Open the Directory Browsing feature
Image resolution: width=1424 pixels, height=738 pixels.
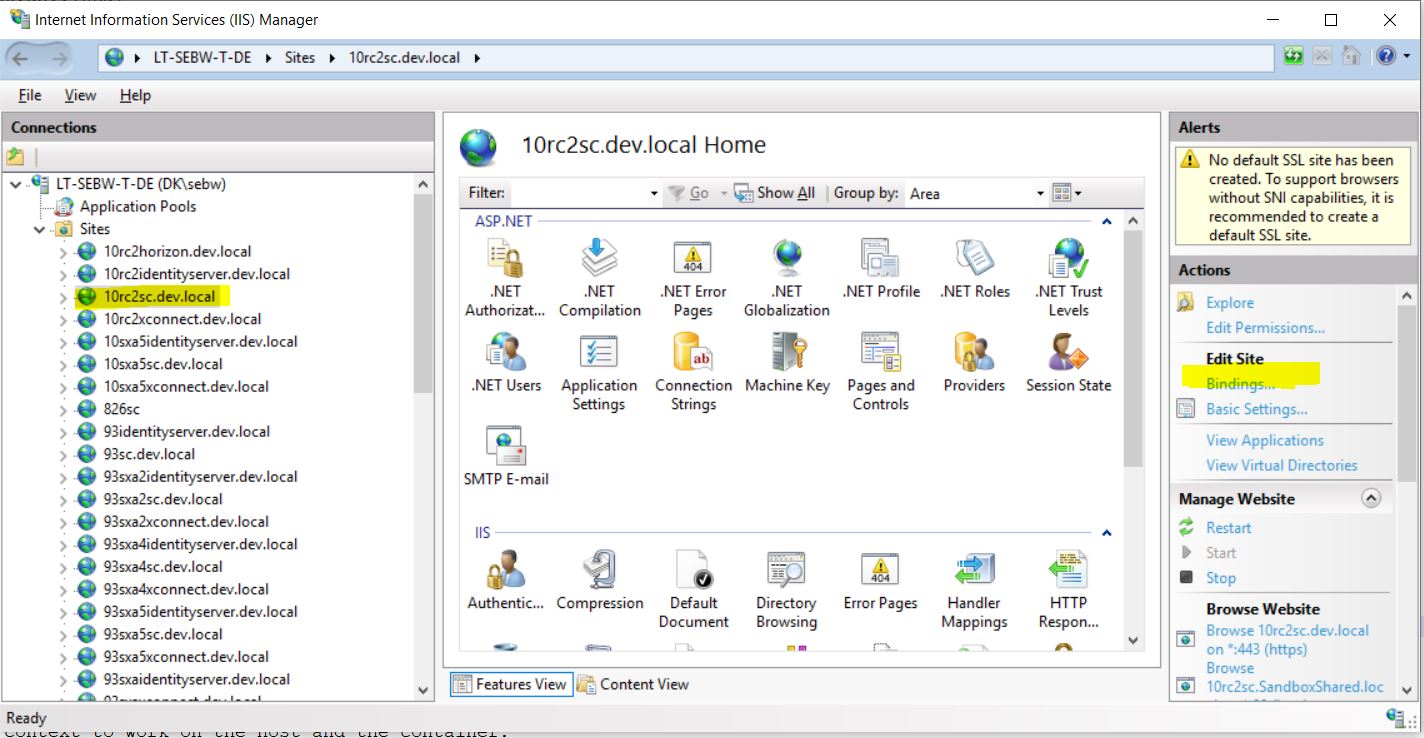pos(787,570)
